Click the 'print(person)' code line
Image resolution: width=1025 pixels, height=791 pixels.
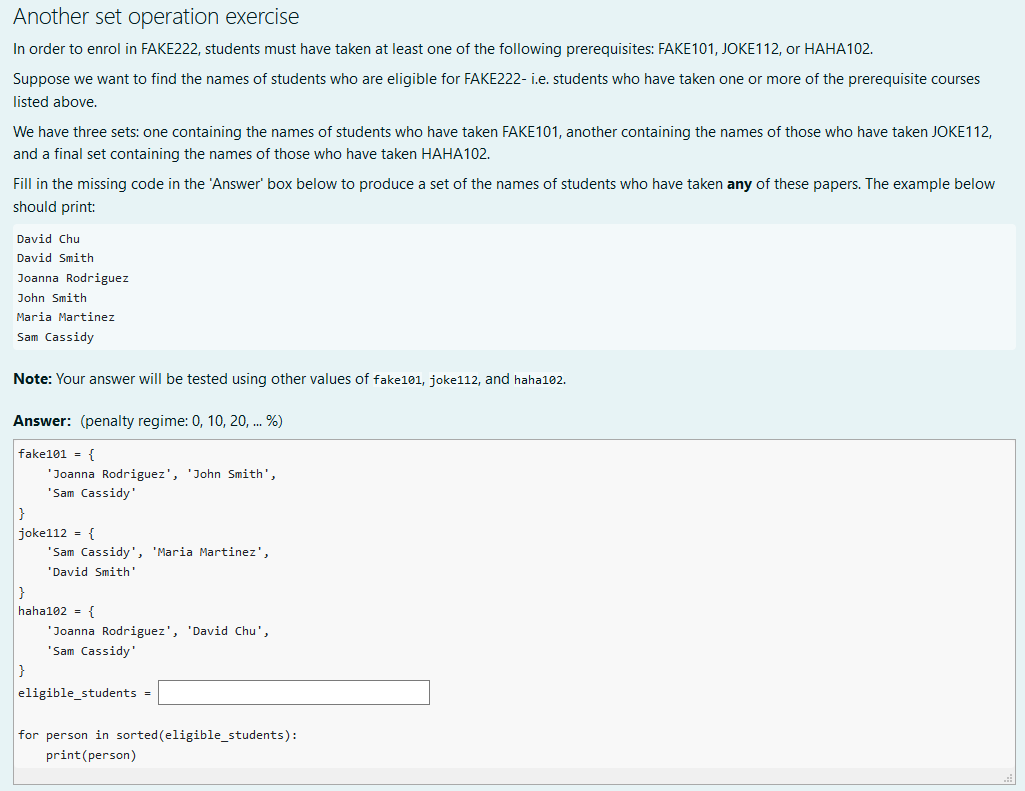pos(92,756)
